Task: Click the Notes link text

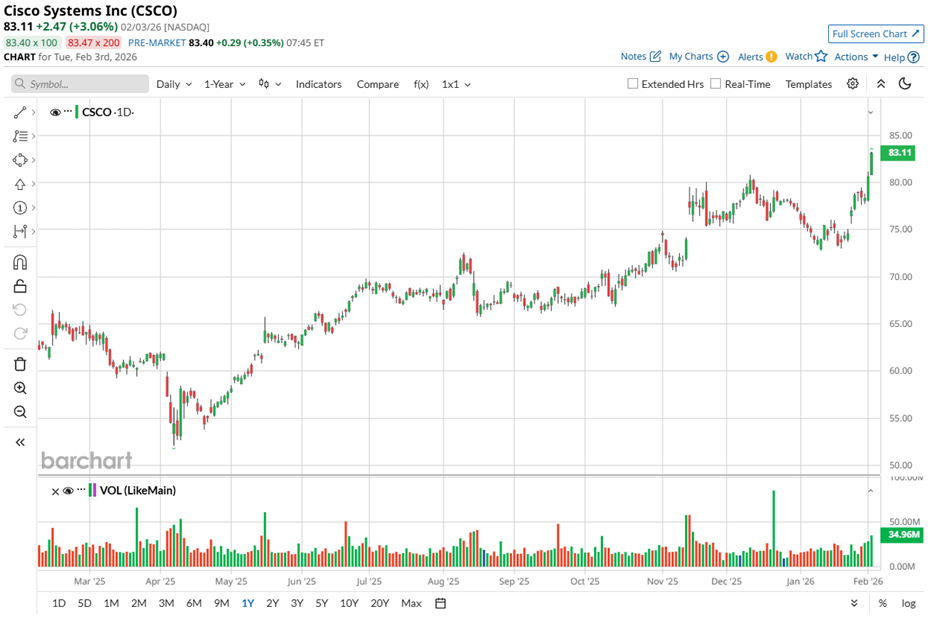Action: tap(633, 56)
